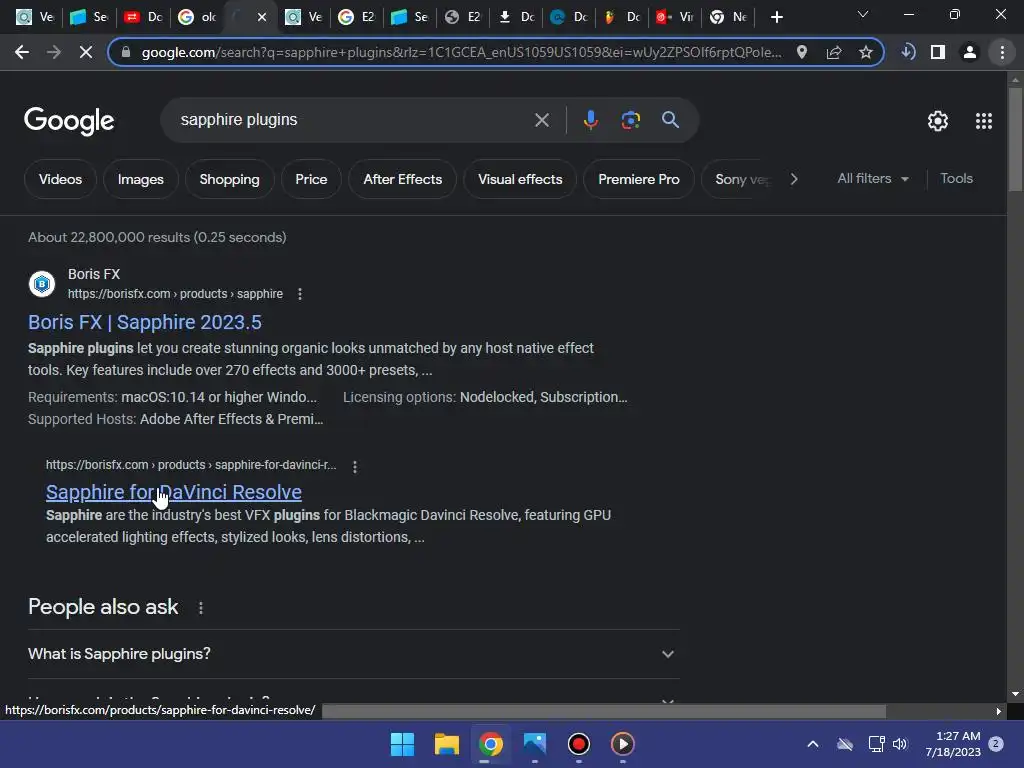Open search Tools options

[956, 178]
